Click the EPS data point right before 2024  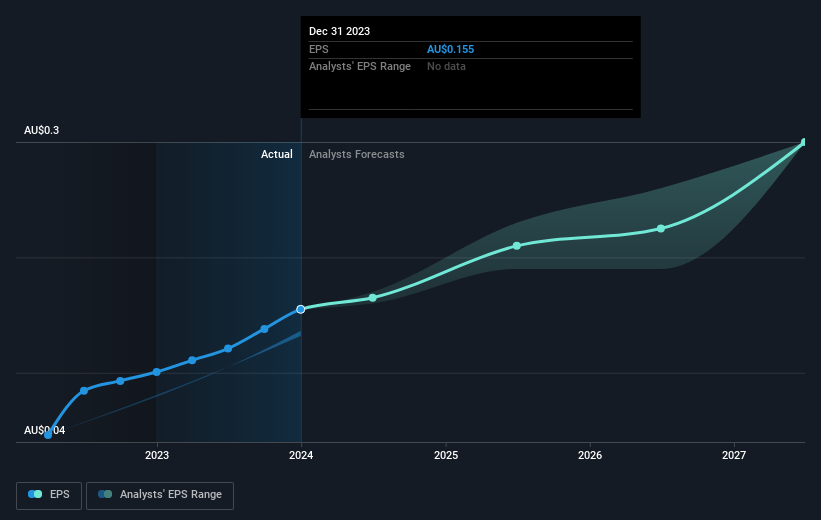pyautogui.click(x=264, y=329)
